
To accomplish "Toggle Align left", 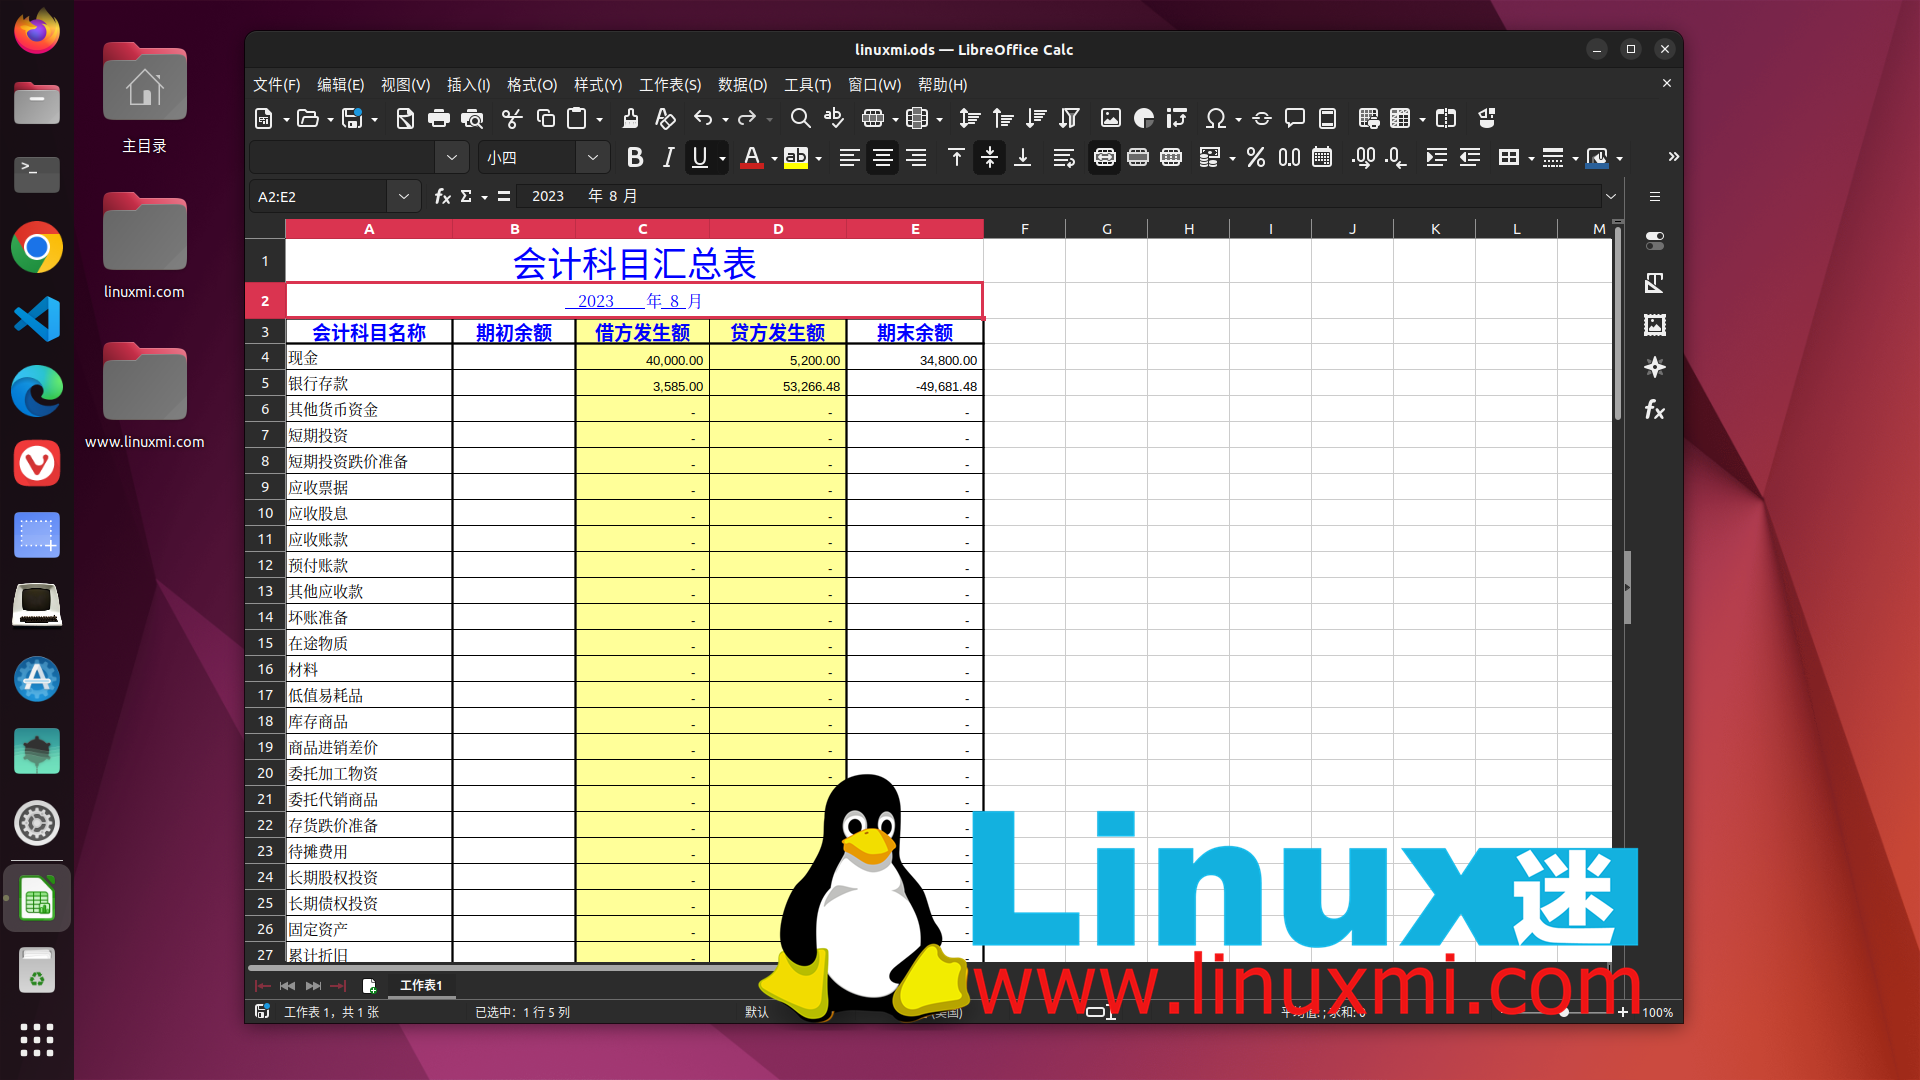I will (849, 158).
